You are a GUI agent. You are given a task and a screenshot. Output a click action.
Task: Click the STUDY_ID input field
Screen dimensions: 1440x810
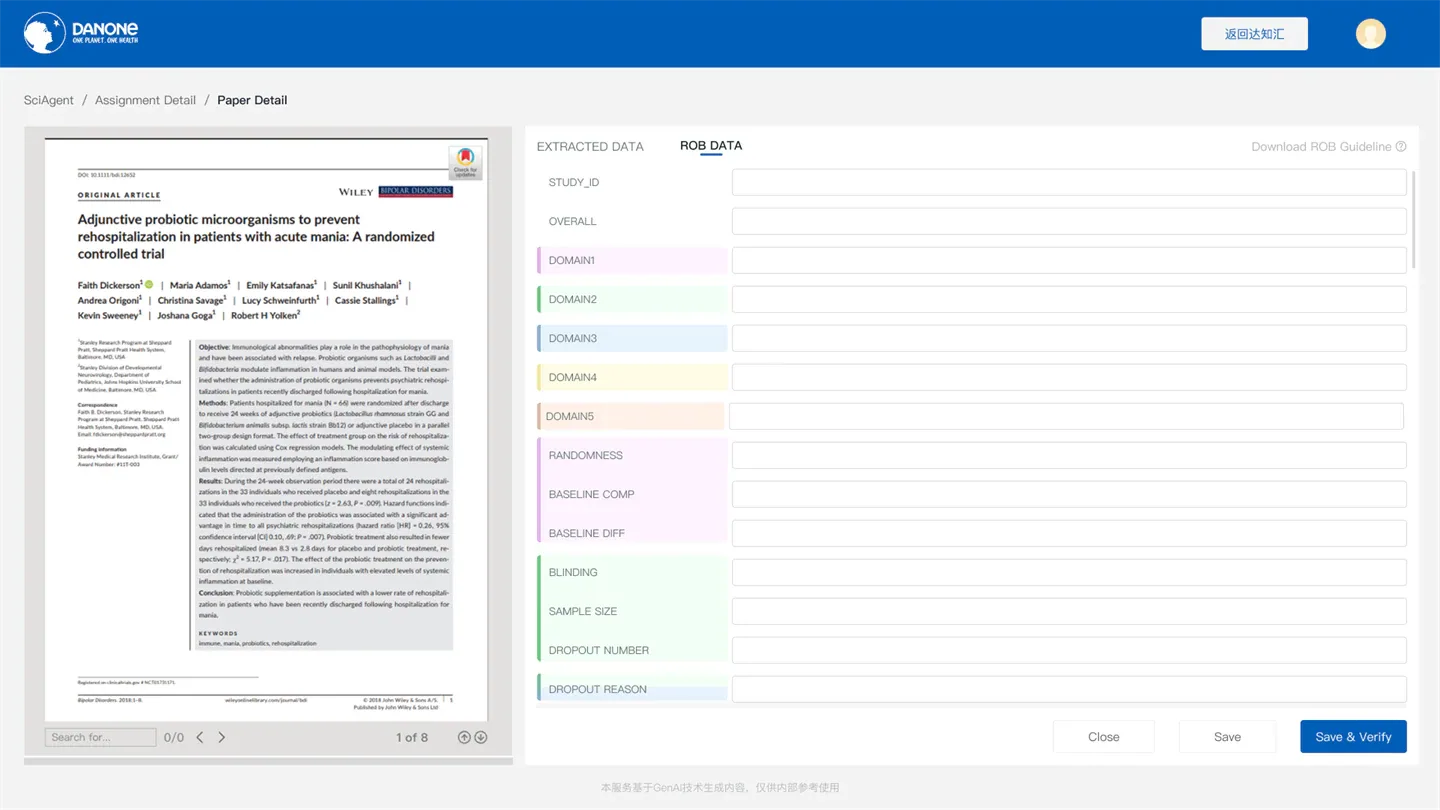[1069, 182]
